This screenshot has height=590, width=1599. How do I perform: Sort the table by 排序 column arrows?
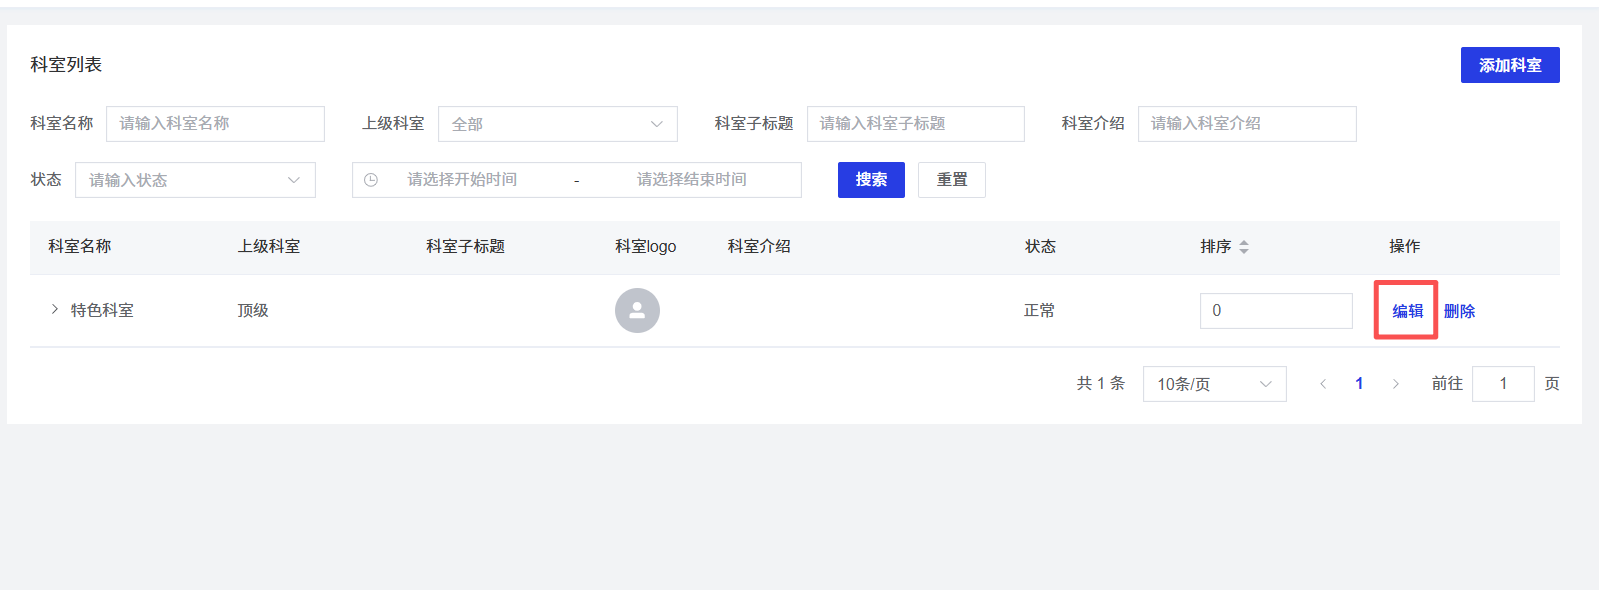1244,247
